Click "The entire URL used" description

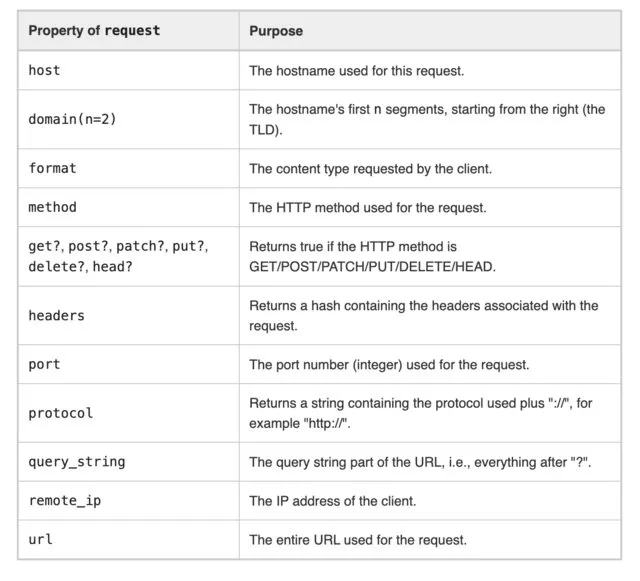coord(358,540)
